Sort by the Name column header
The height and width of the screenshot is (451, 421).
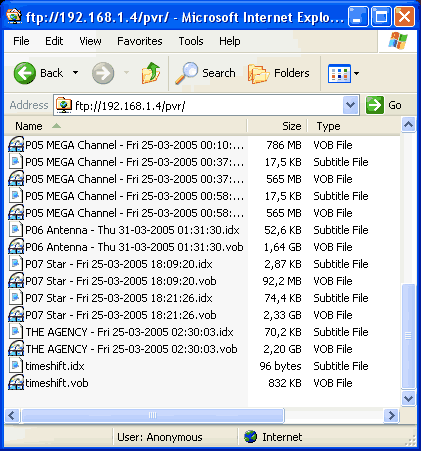tap(126, 126)
